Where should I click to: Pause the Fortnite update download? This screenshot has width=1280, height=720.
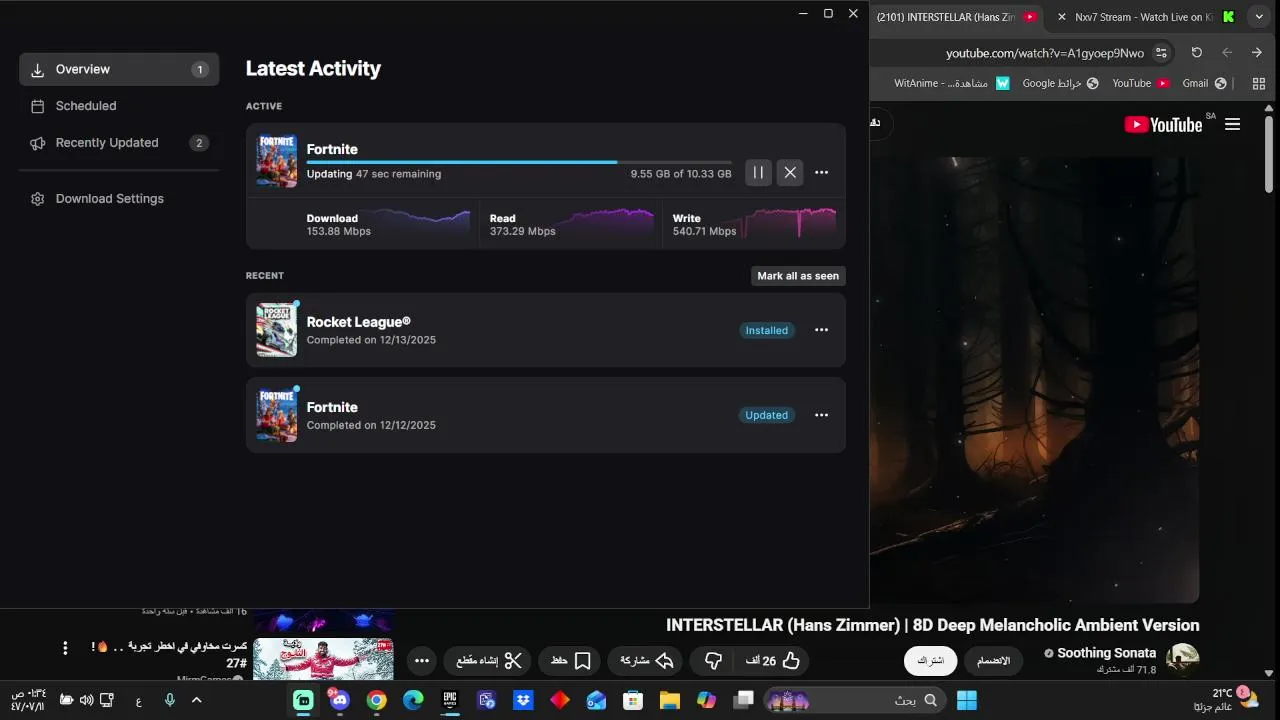(x=758, y=173)
